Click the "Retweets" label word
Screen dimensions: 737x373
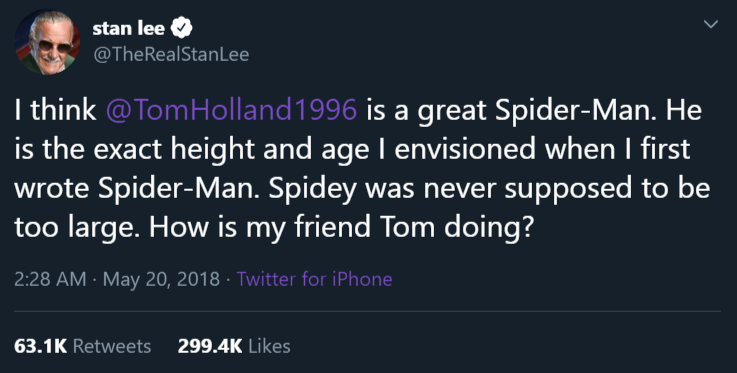(112, 346)
